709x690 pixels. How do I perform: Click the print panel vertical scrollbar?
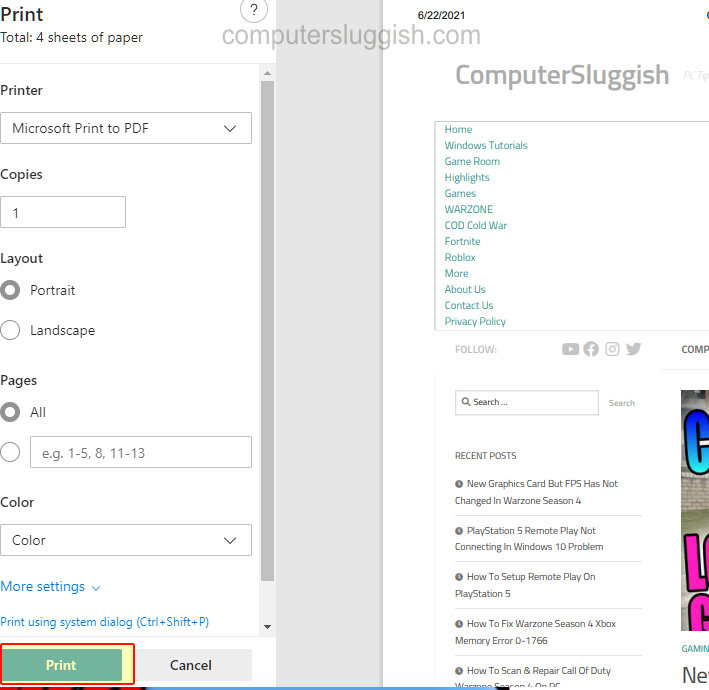coord(267,331)
